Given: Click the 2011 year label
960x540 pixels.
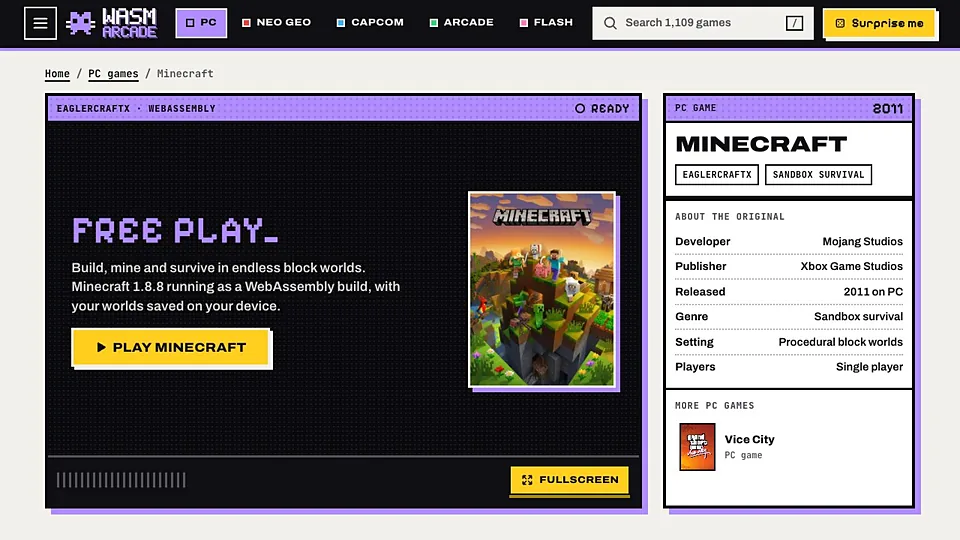Looking at the screenshot, I should coord(887,108).
